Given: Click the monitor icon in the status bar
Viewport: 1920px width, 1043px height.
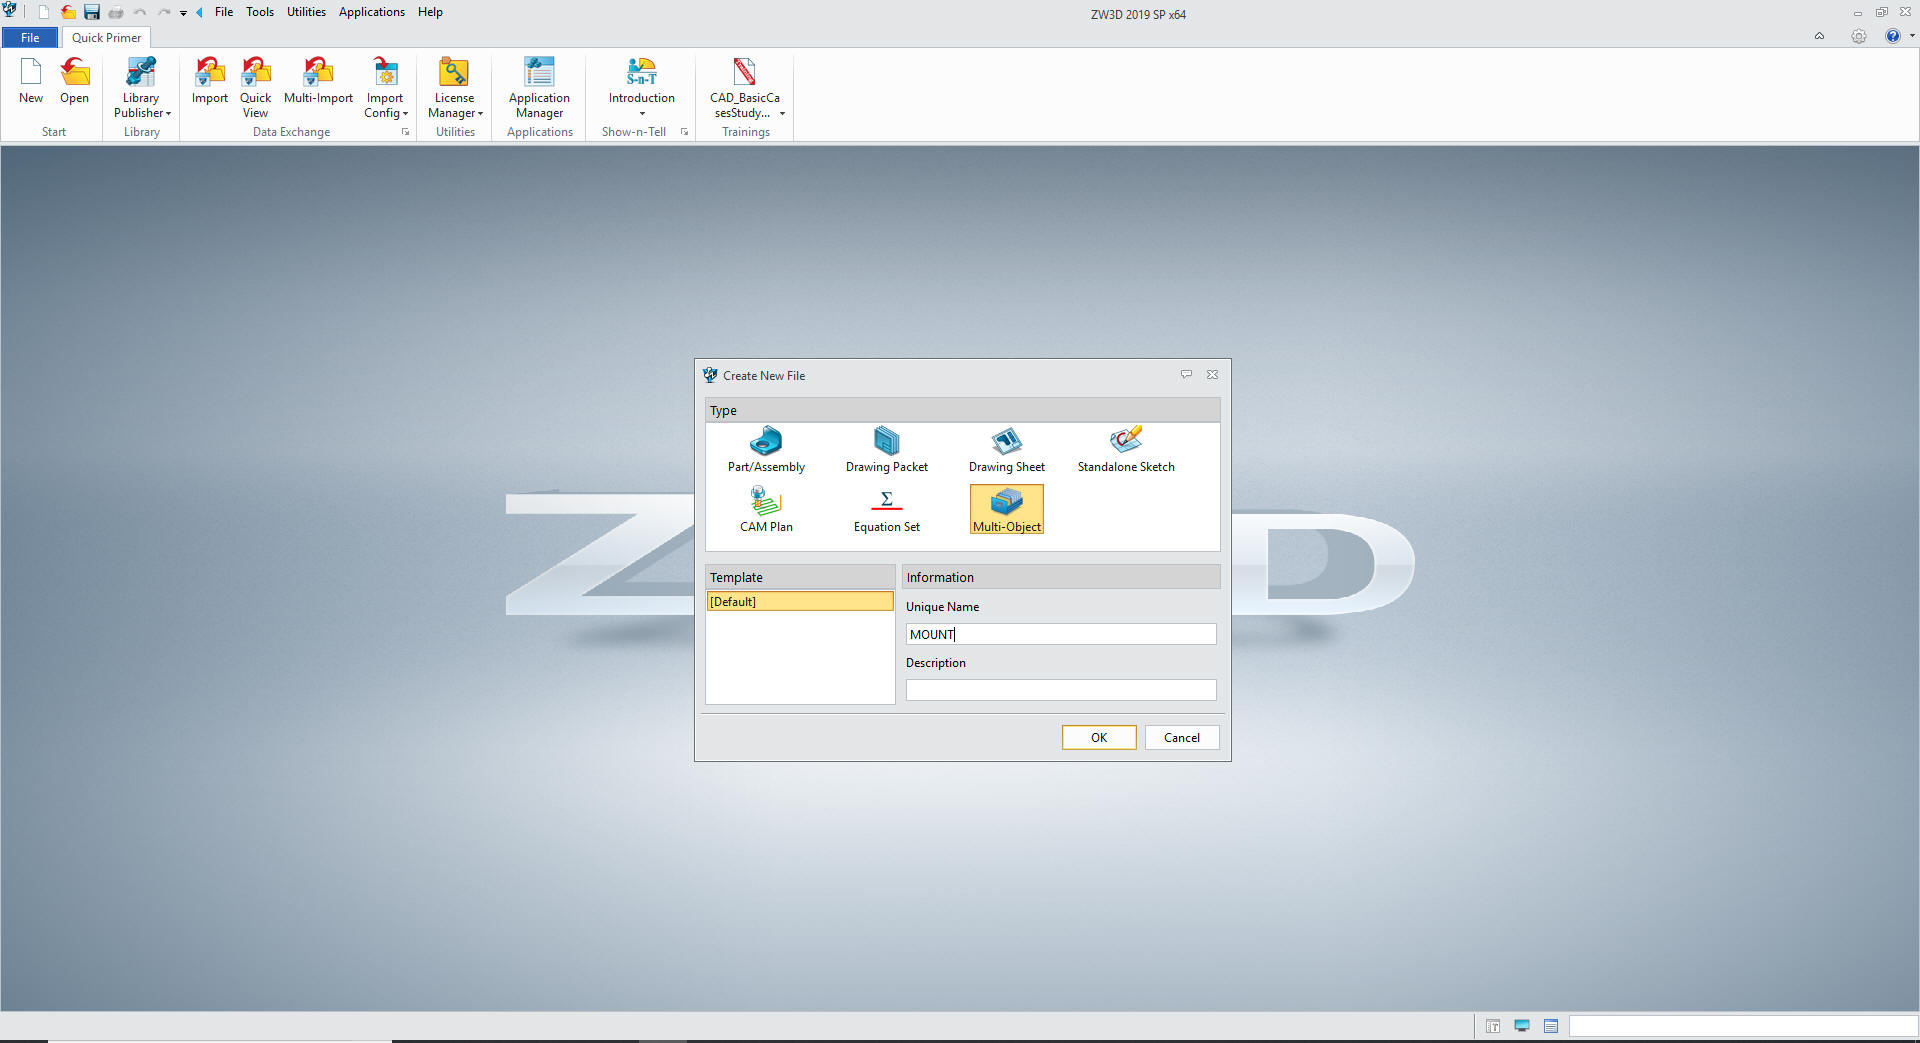Looking at the screenshot, I should click(x=1522, y=1026).
